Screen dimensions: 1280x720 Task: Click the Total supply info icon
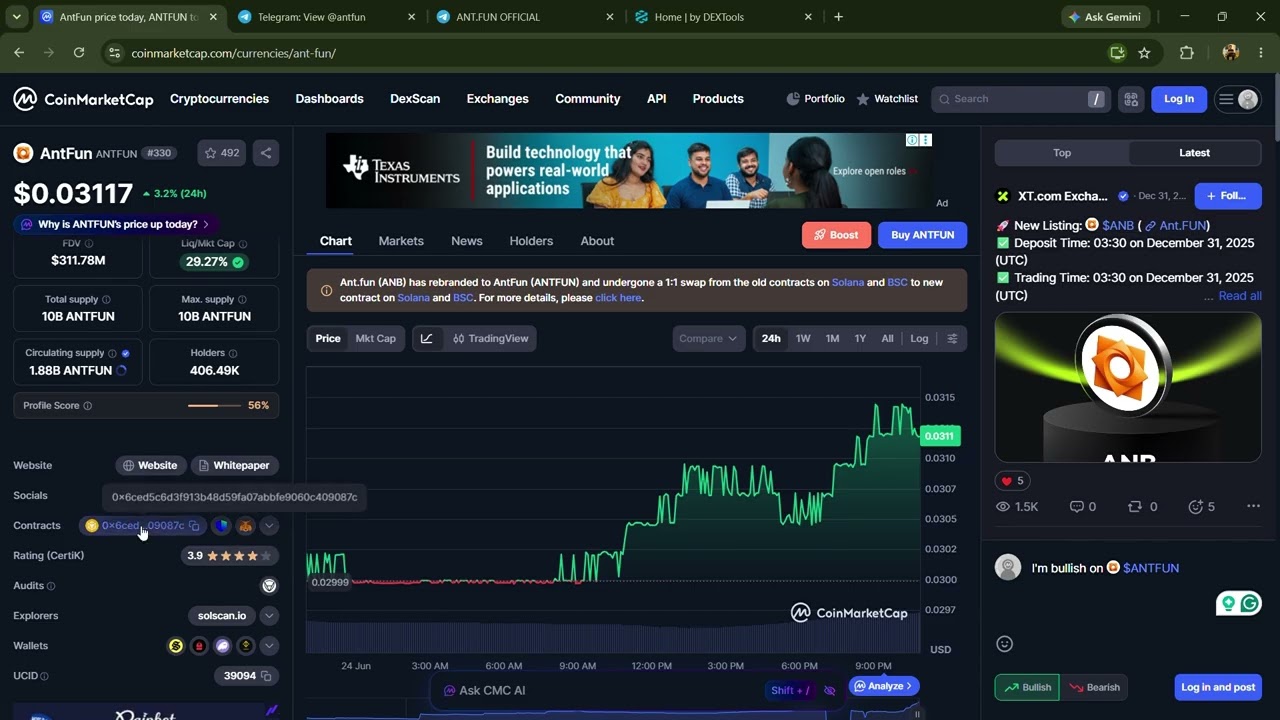[x=106, y=300]
